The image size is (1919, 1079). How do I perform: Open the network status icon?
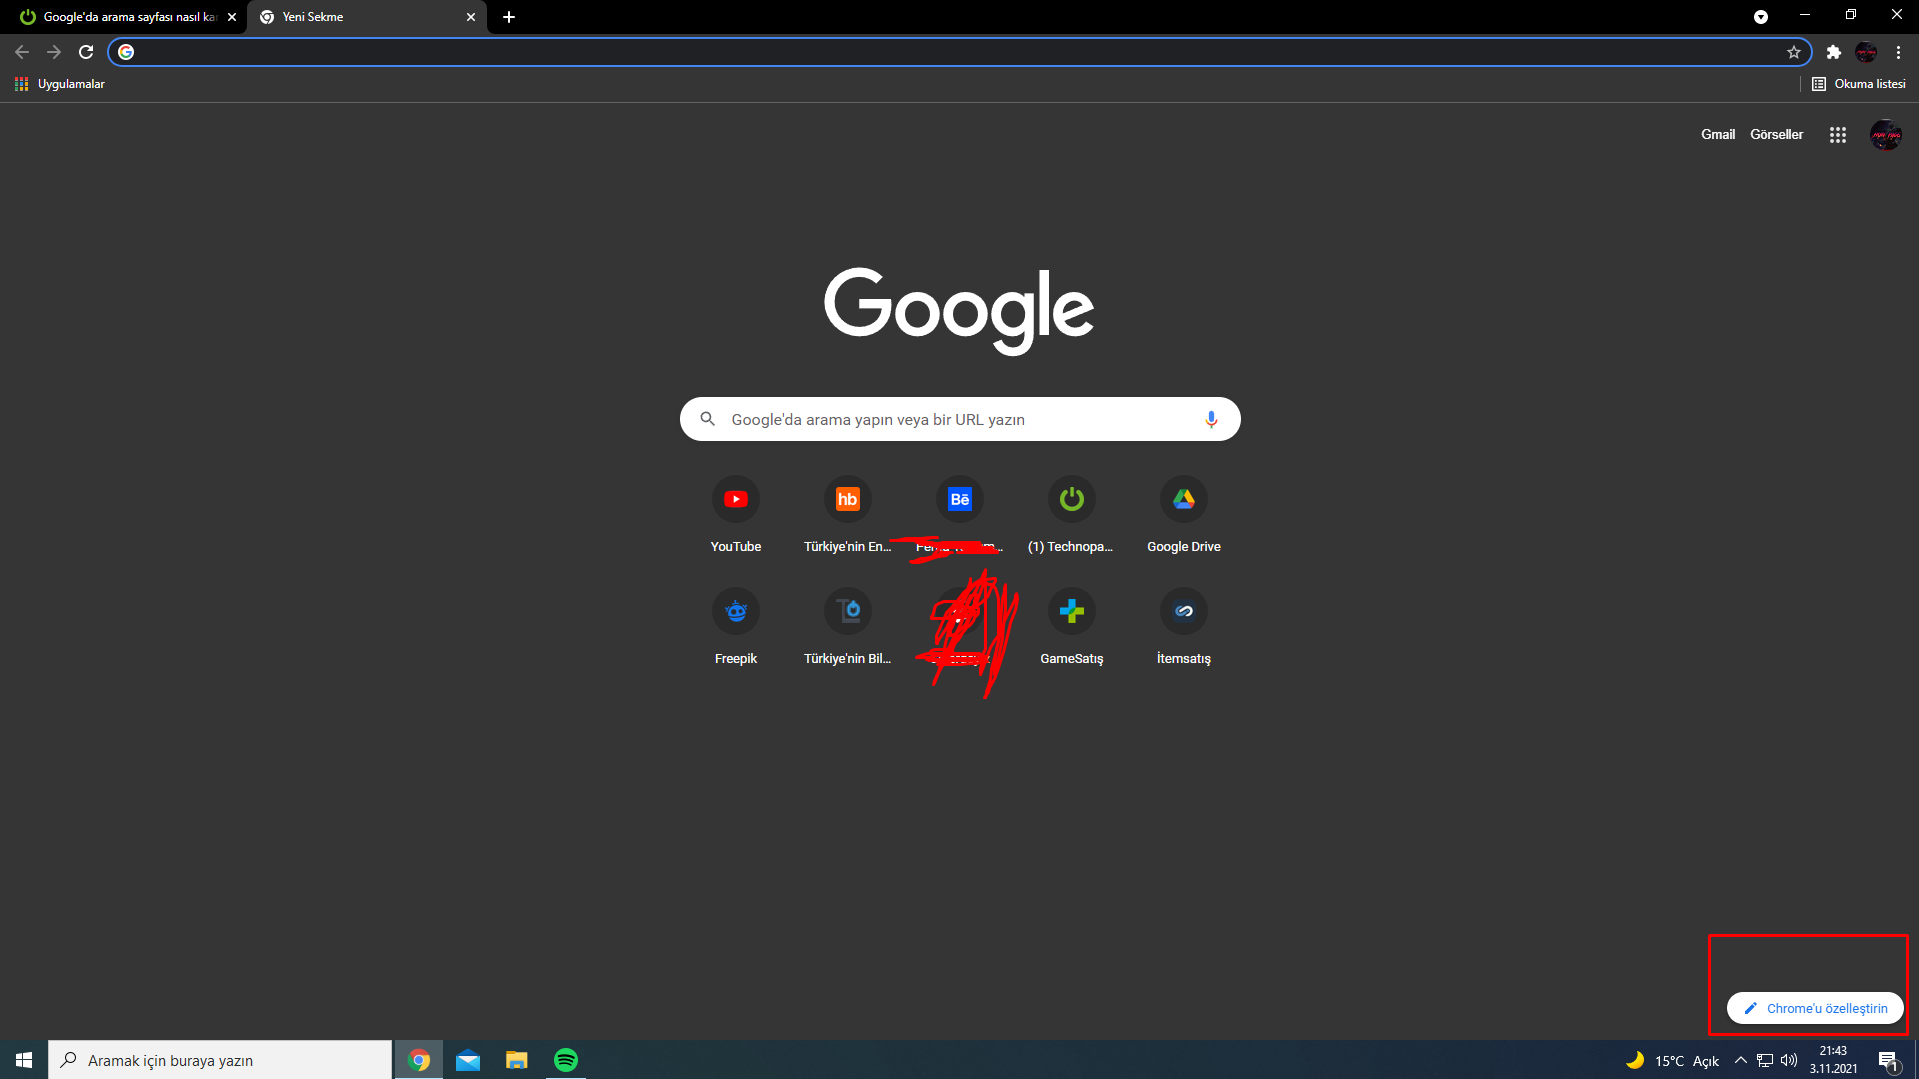(1765, 1060)
